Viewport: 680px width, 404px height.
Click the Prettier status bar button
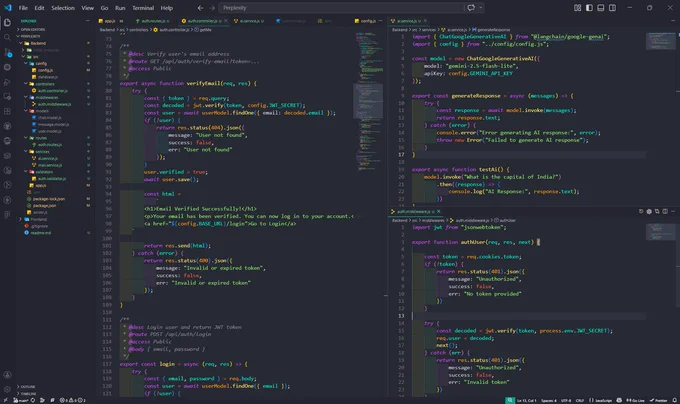[x=658, y=400]
